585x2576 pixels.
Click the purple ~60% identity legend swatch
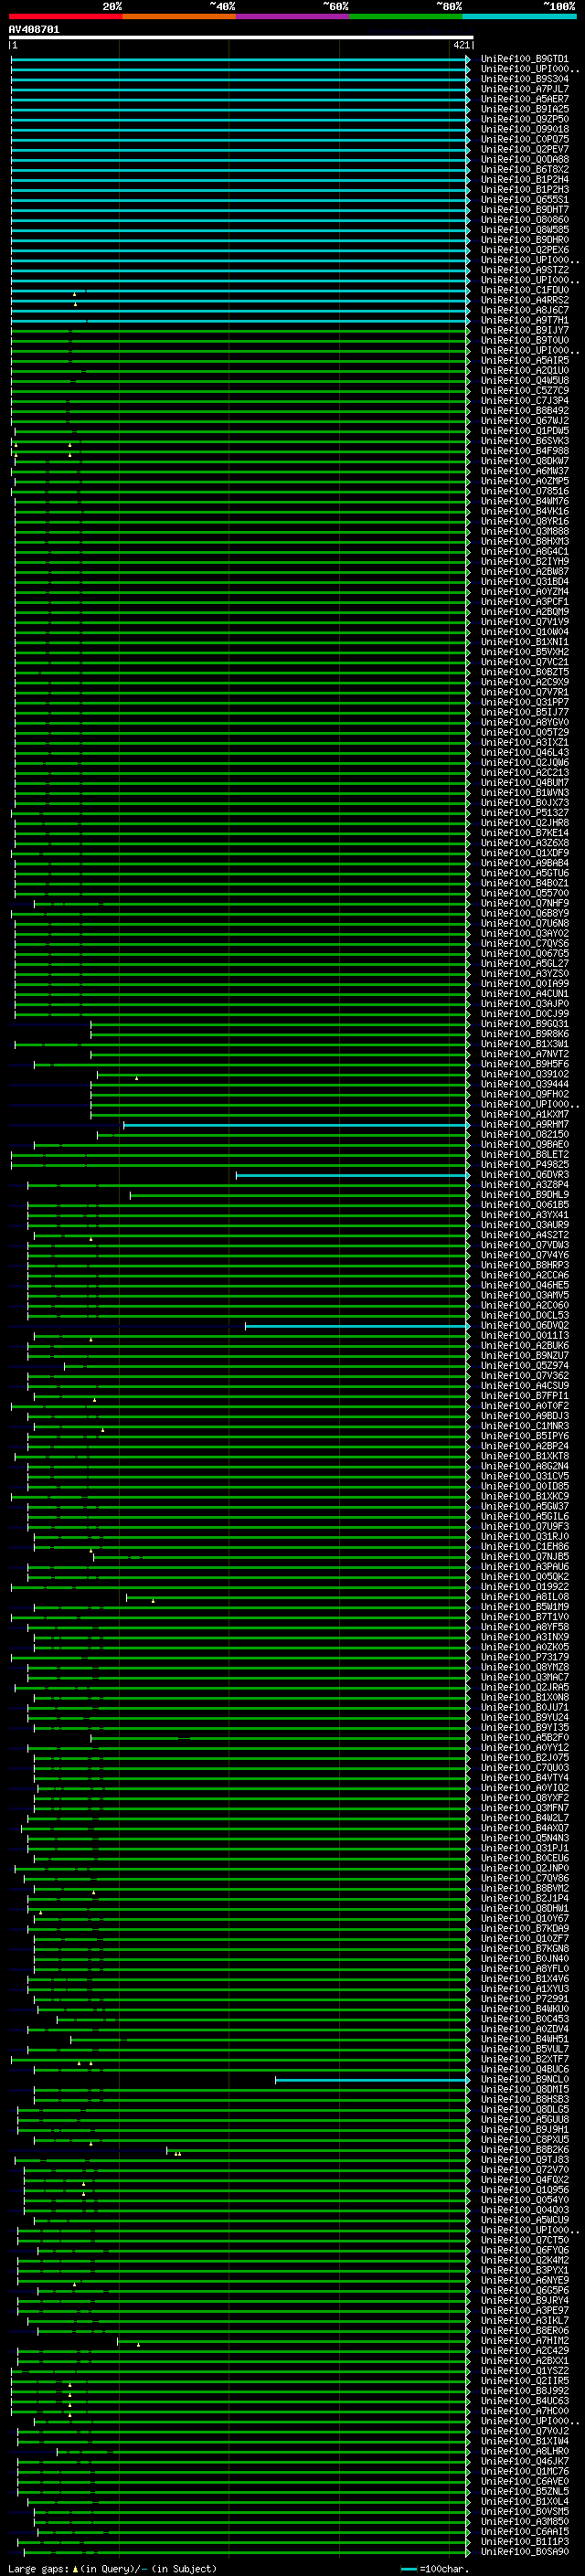click(292, 16)
